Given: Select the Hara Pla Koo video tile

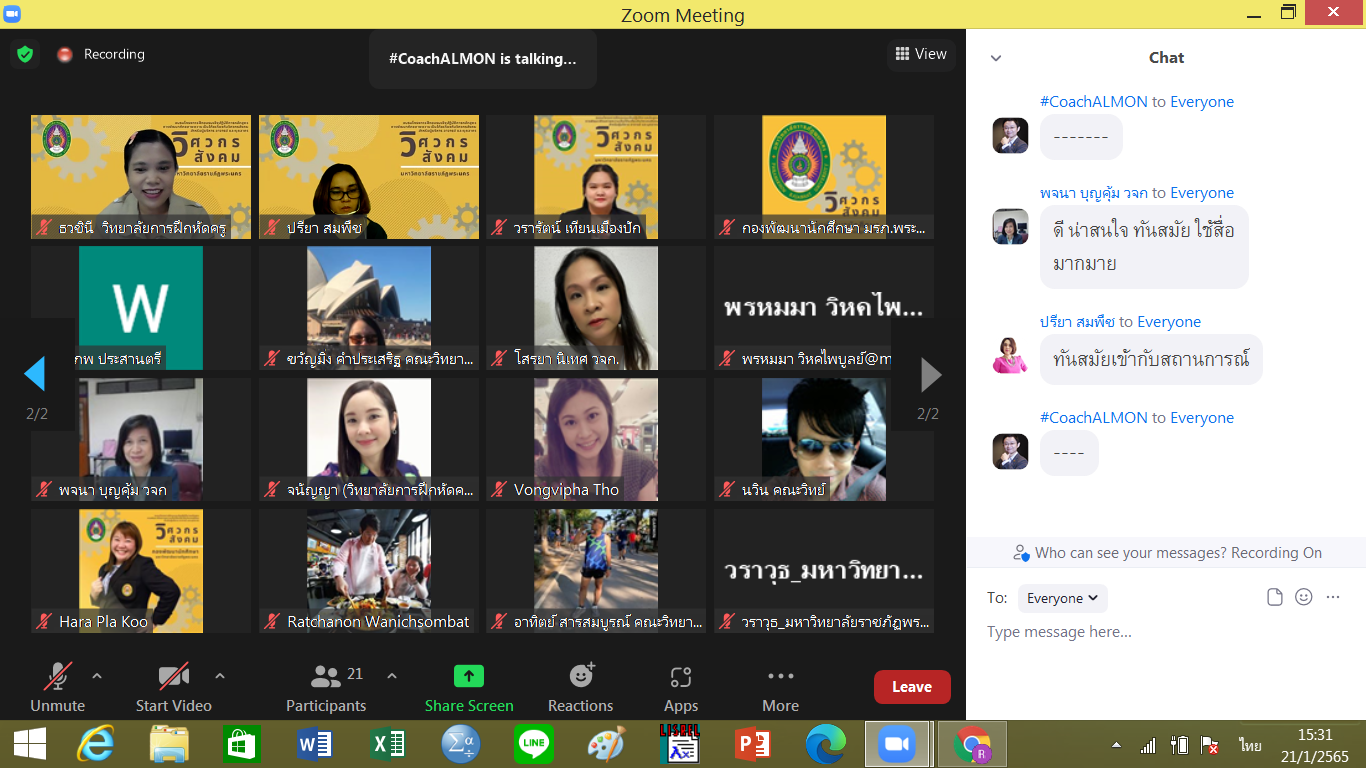Looking at the screenshot, I should click(141, 571).
